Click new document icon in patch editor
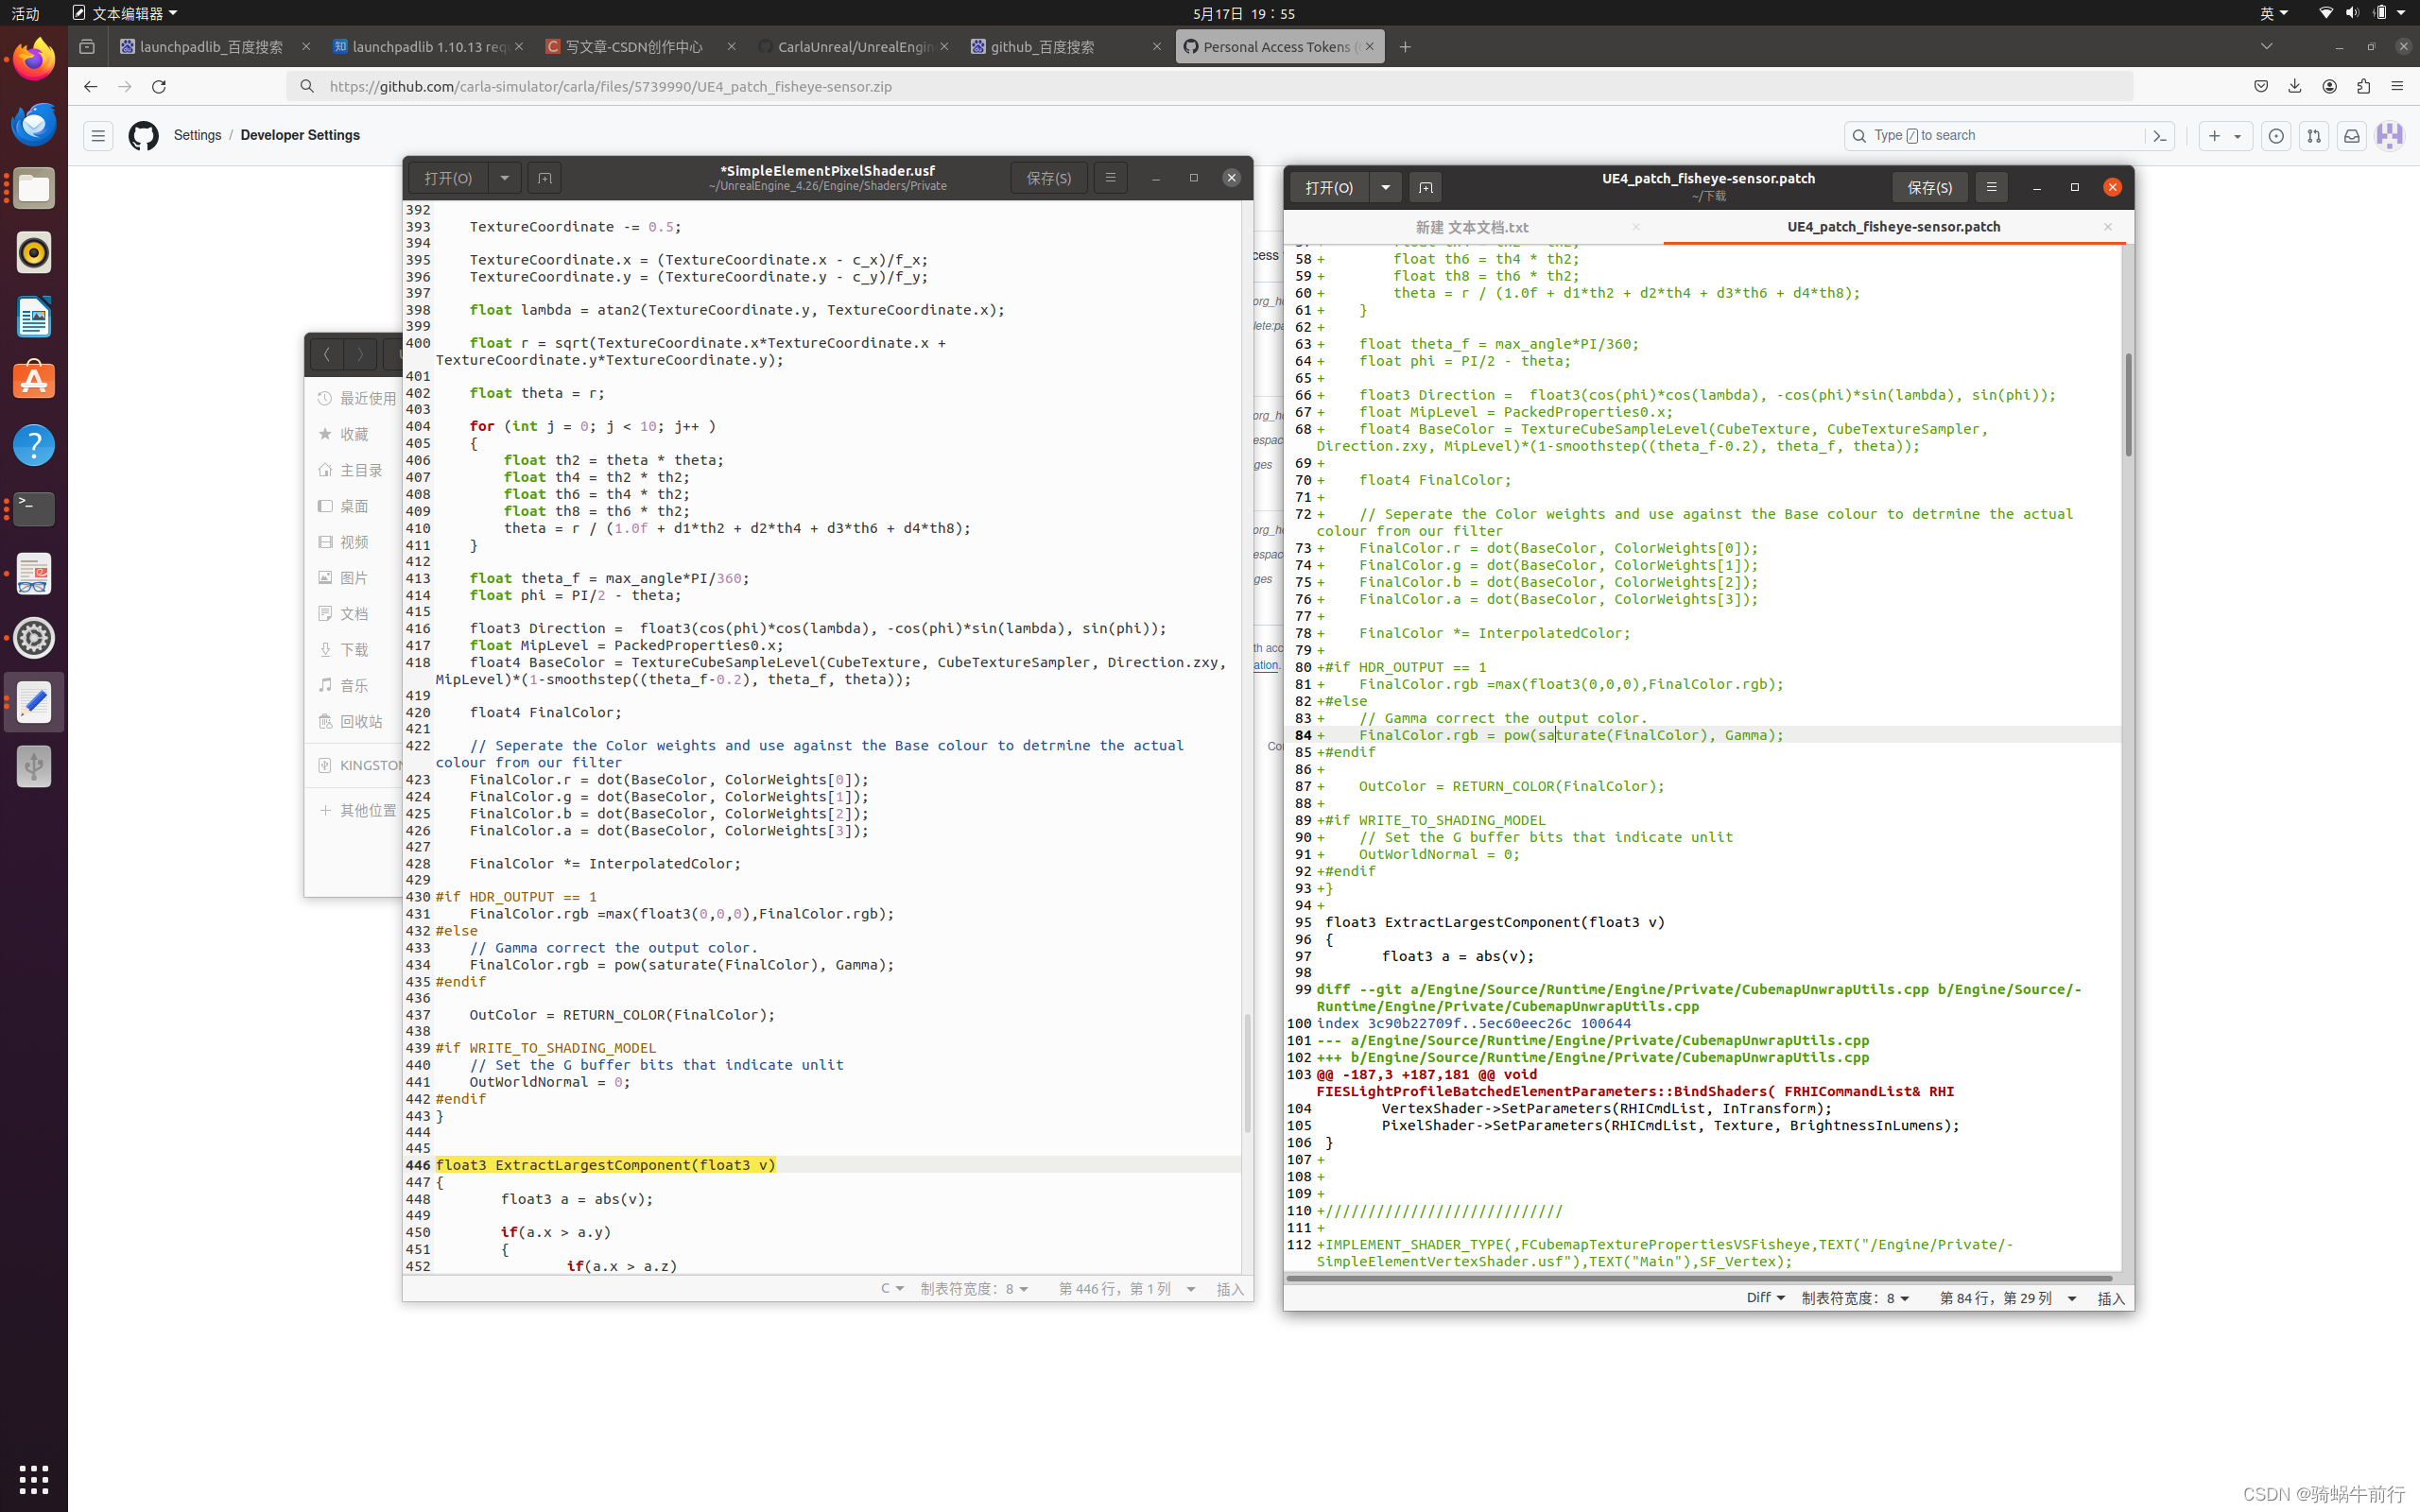 tap(1425, 187)
